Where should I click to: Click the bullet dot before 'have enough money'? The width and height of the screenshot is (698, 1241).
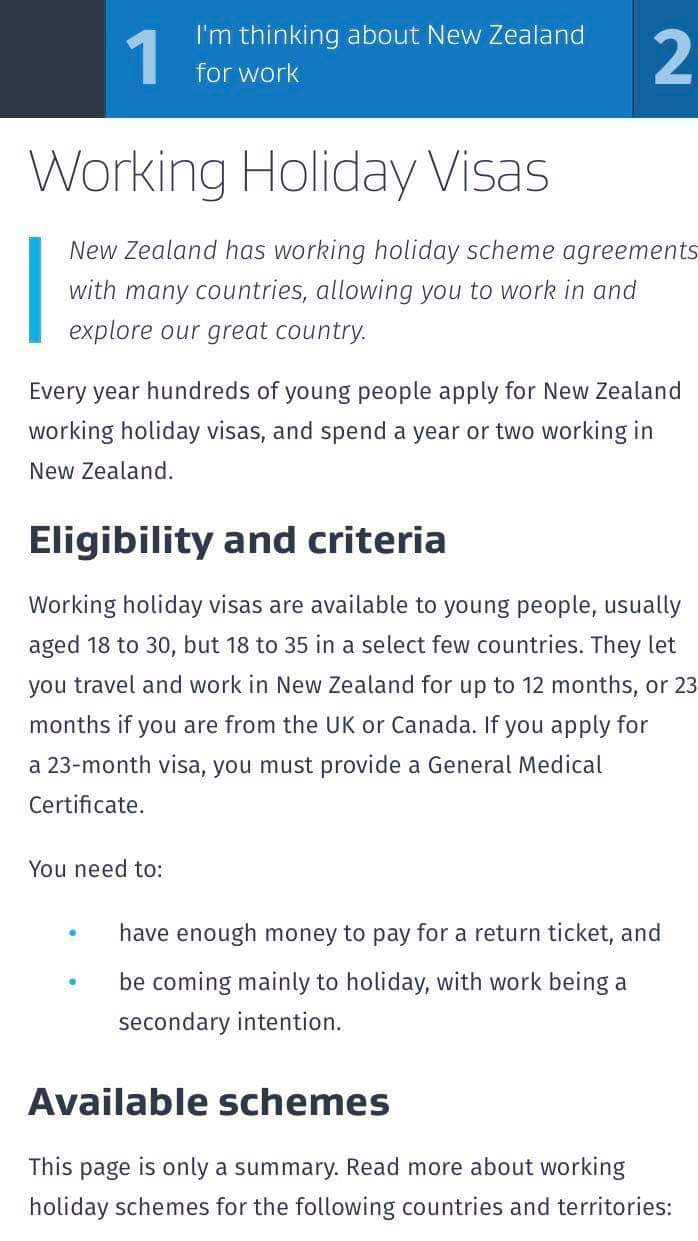point(73,934)
